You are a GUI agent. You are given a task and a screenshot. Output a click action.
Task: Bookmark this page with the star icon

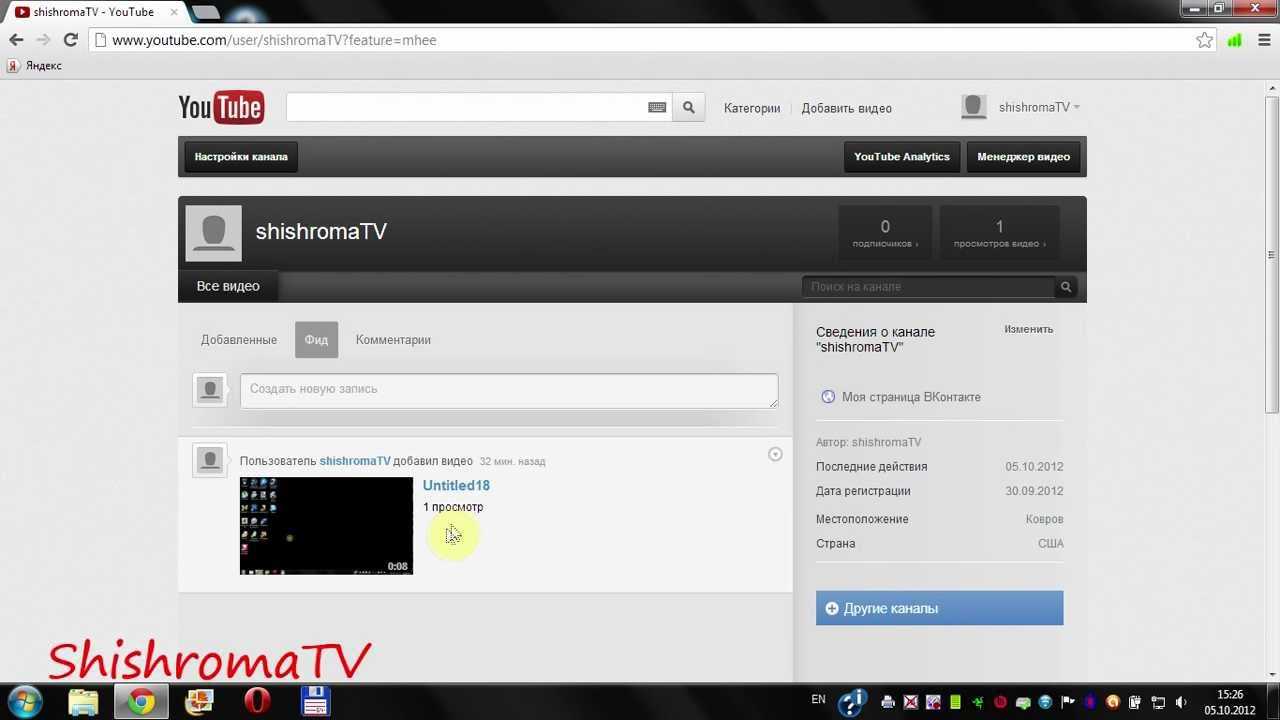1204,40
